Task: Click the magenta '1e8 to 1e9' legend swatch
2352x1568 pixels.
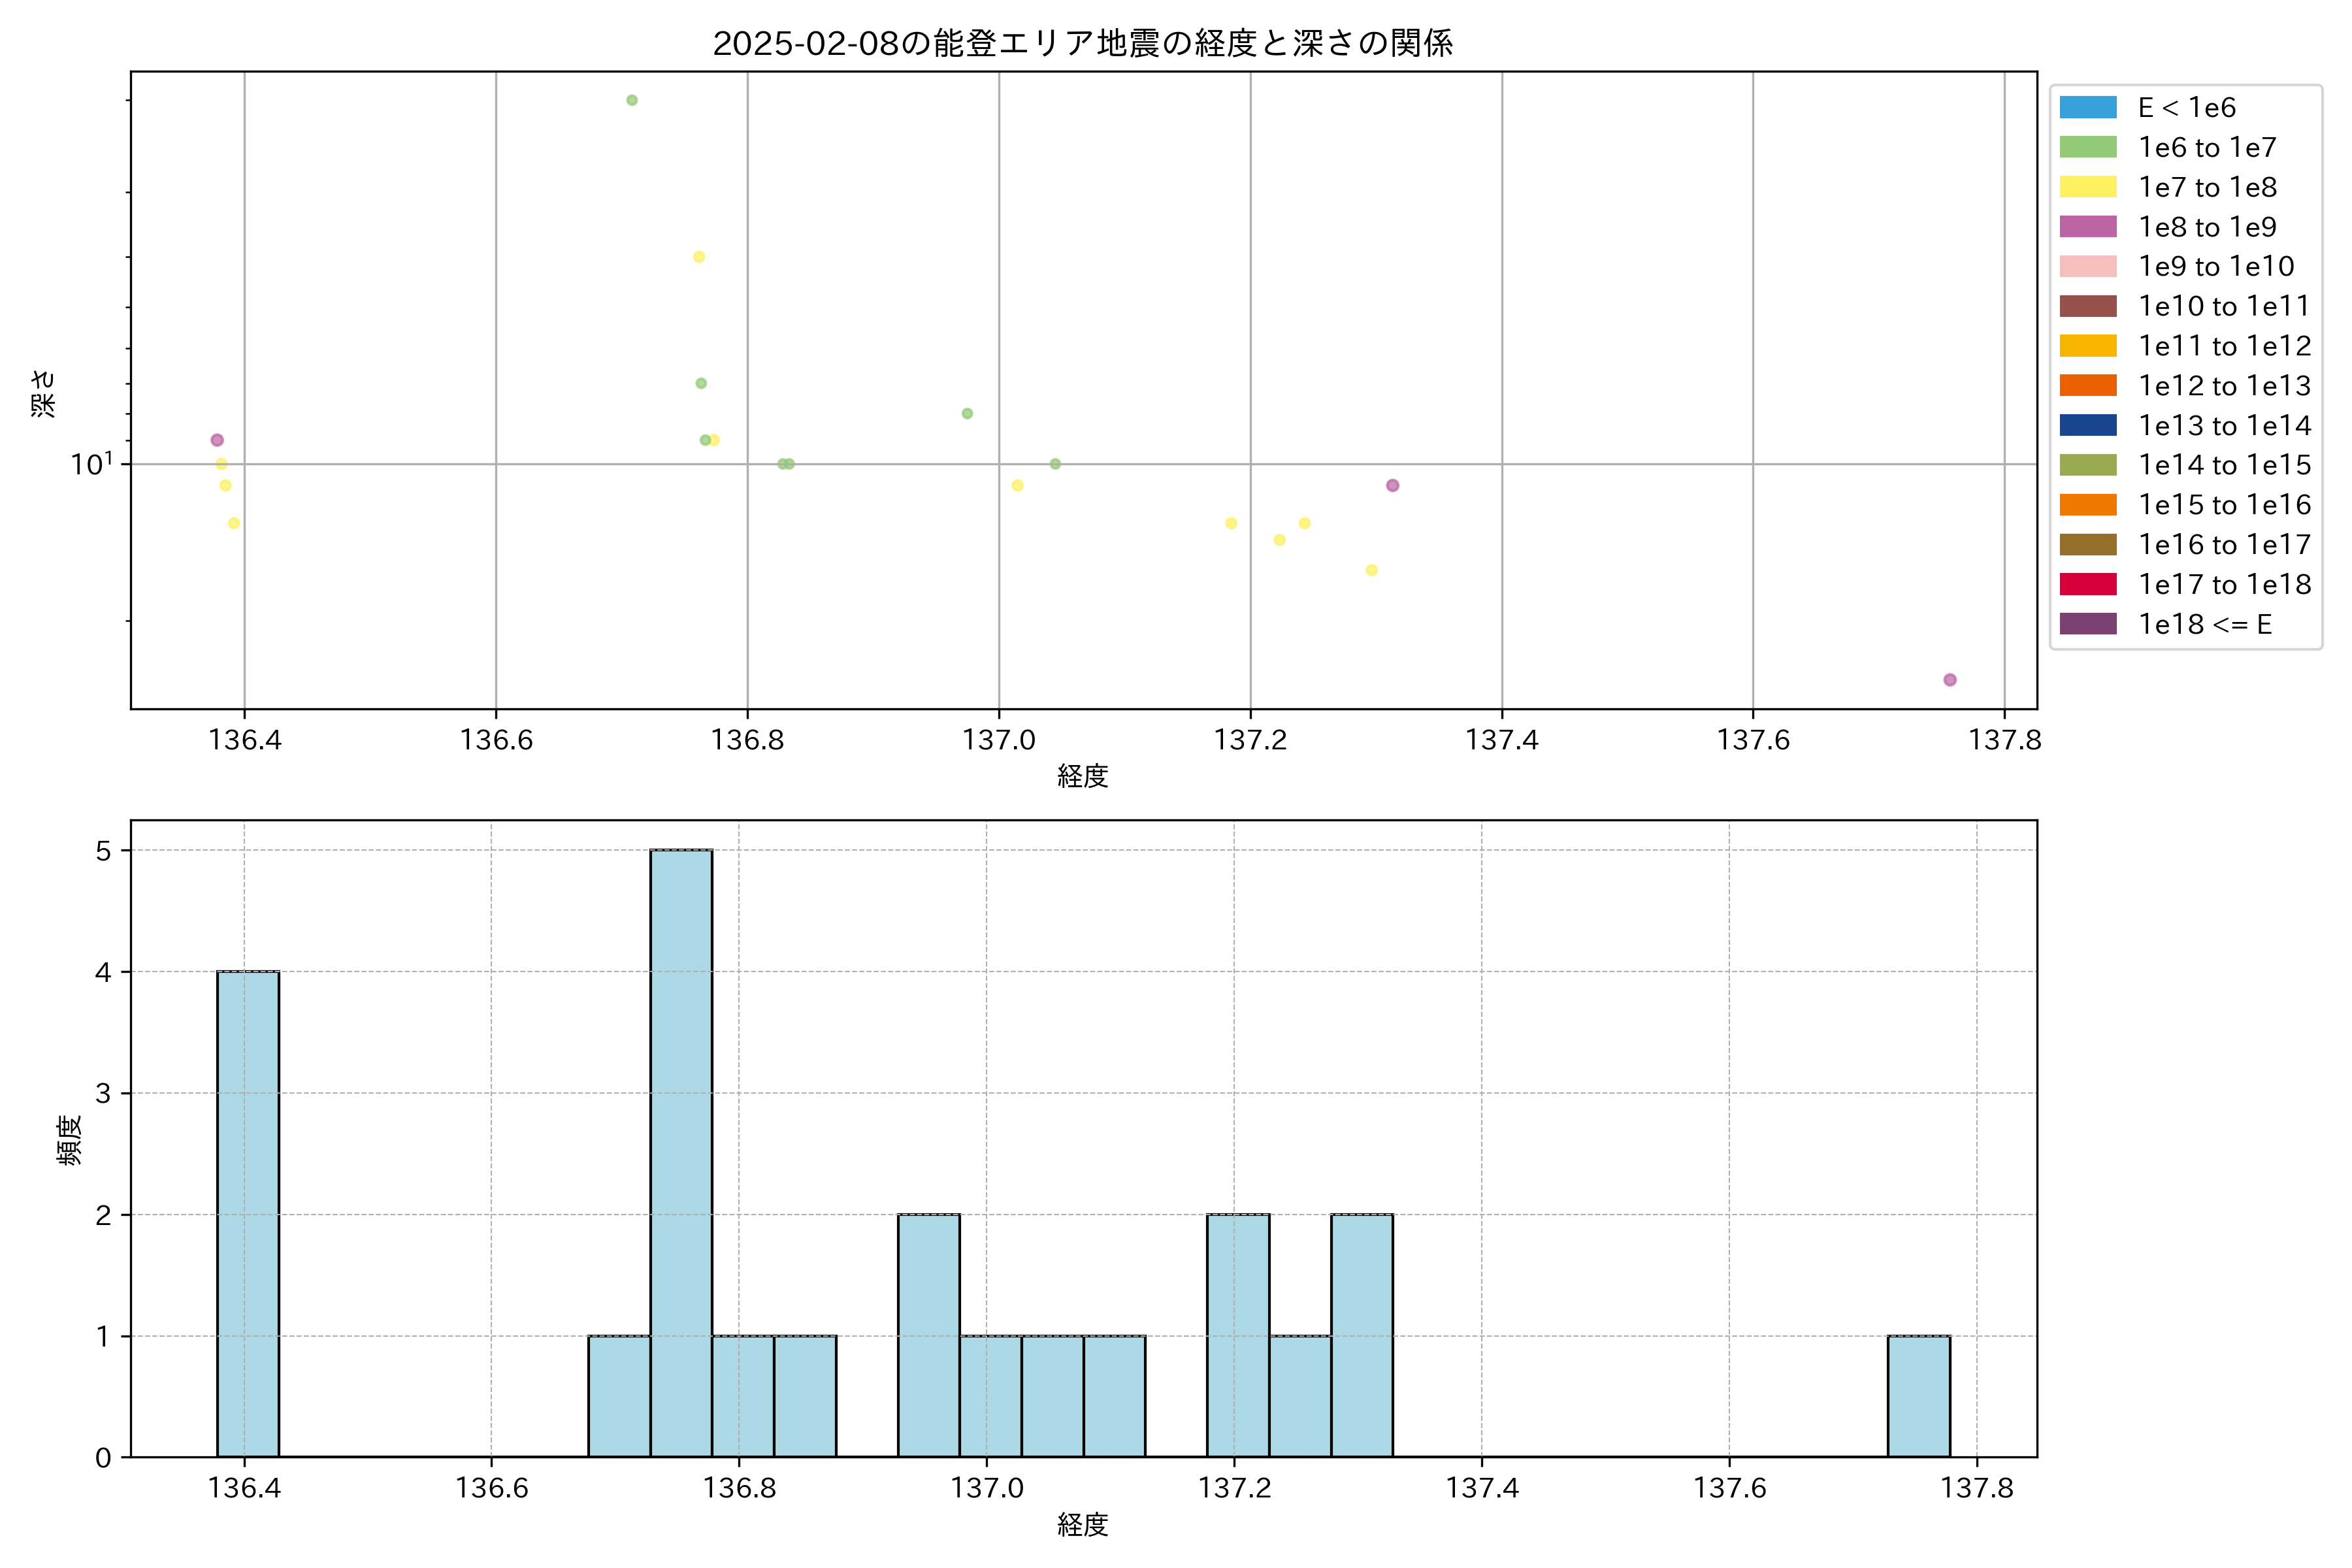Action: pos(2088,227)
